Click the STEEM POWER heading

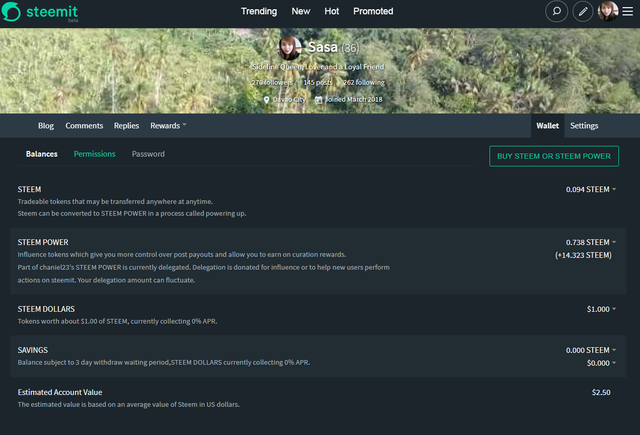[43, 242]
